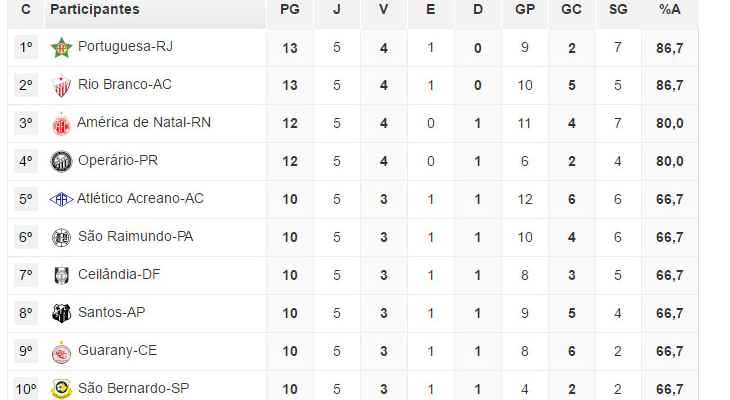Viewport: 730px width, 400px height.
Task: Click the Portuguesa-RJ team crest icon
Action: click(x=62, y=47)
